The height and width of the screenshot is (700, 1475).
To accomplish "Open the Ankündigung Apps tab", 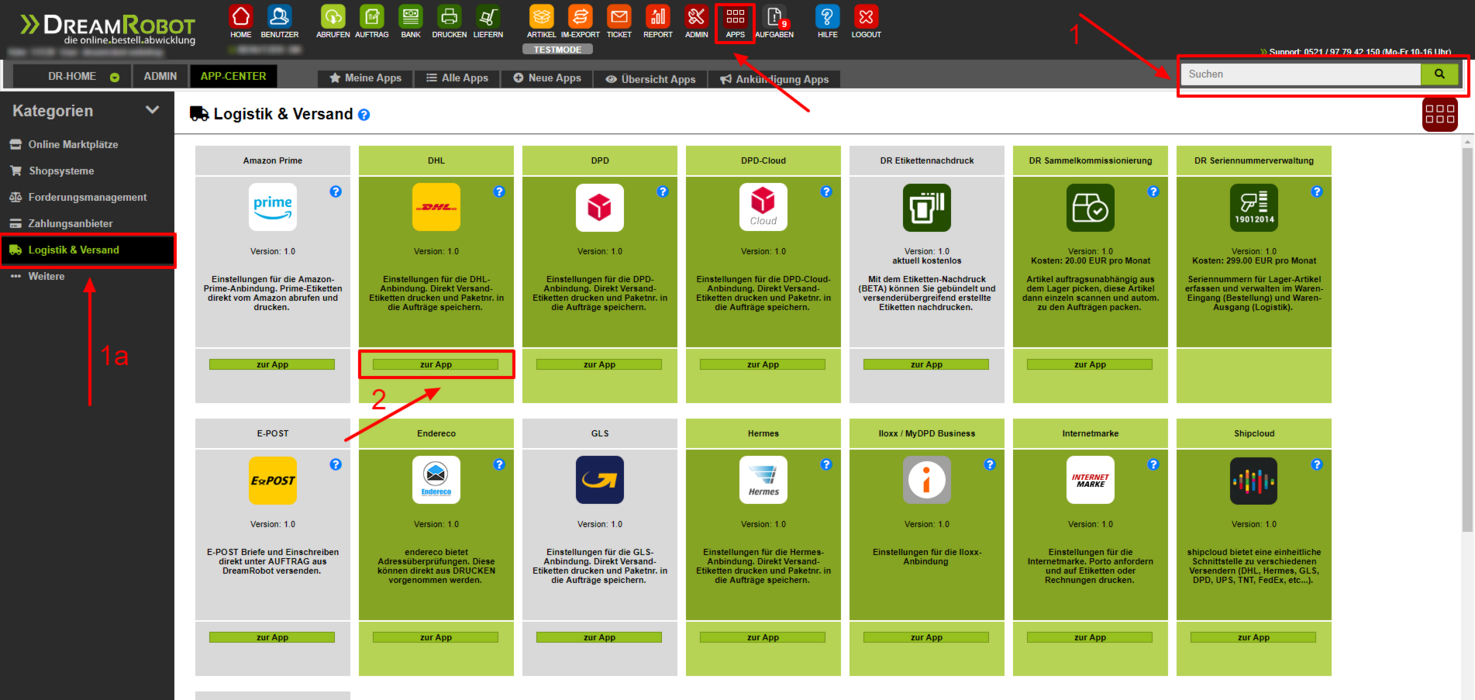I will [774, 78].
